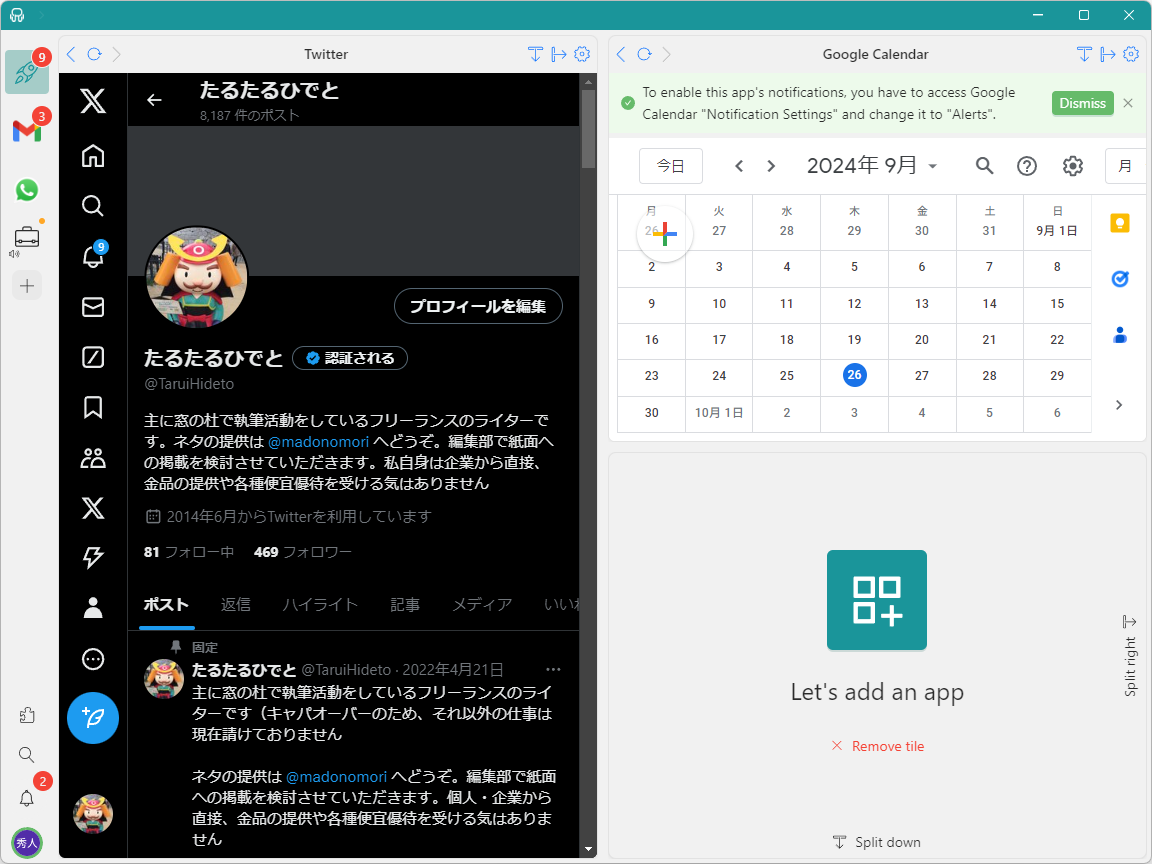The width and height of the screenshot is (1152, 864).
Task: Open the @madonomori profile link
Action: [318, 441]
